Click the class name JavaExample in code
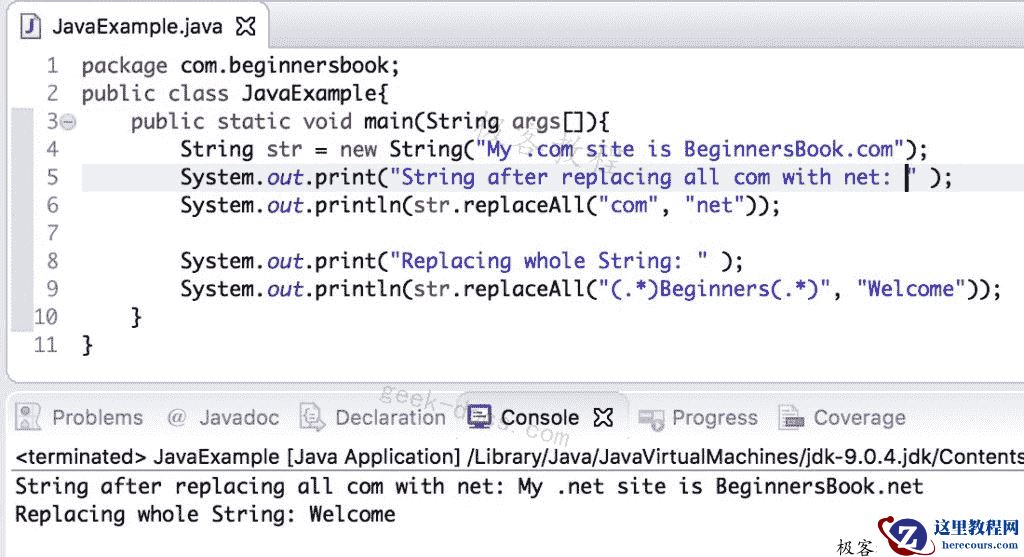Image resolution: width=1024 pixels, height=557 pixels. (309, 94)
